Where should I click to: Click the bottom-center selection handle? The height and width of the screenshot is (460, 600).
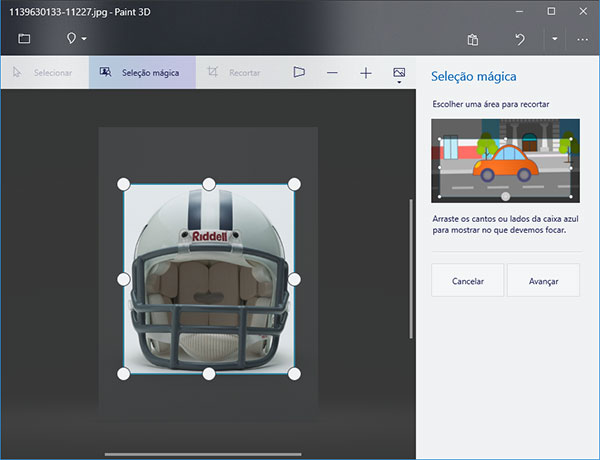coord(209,374)
